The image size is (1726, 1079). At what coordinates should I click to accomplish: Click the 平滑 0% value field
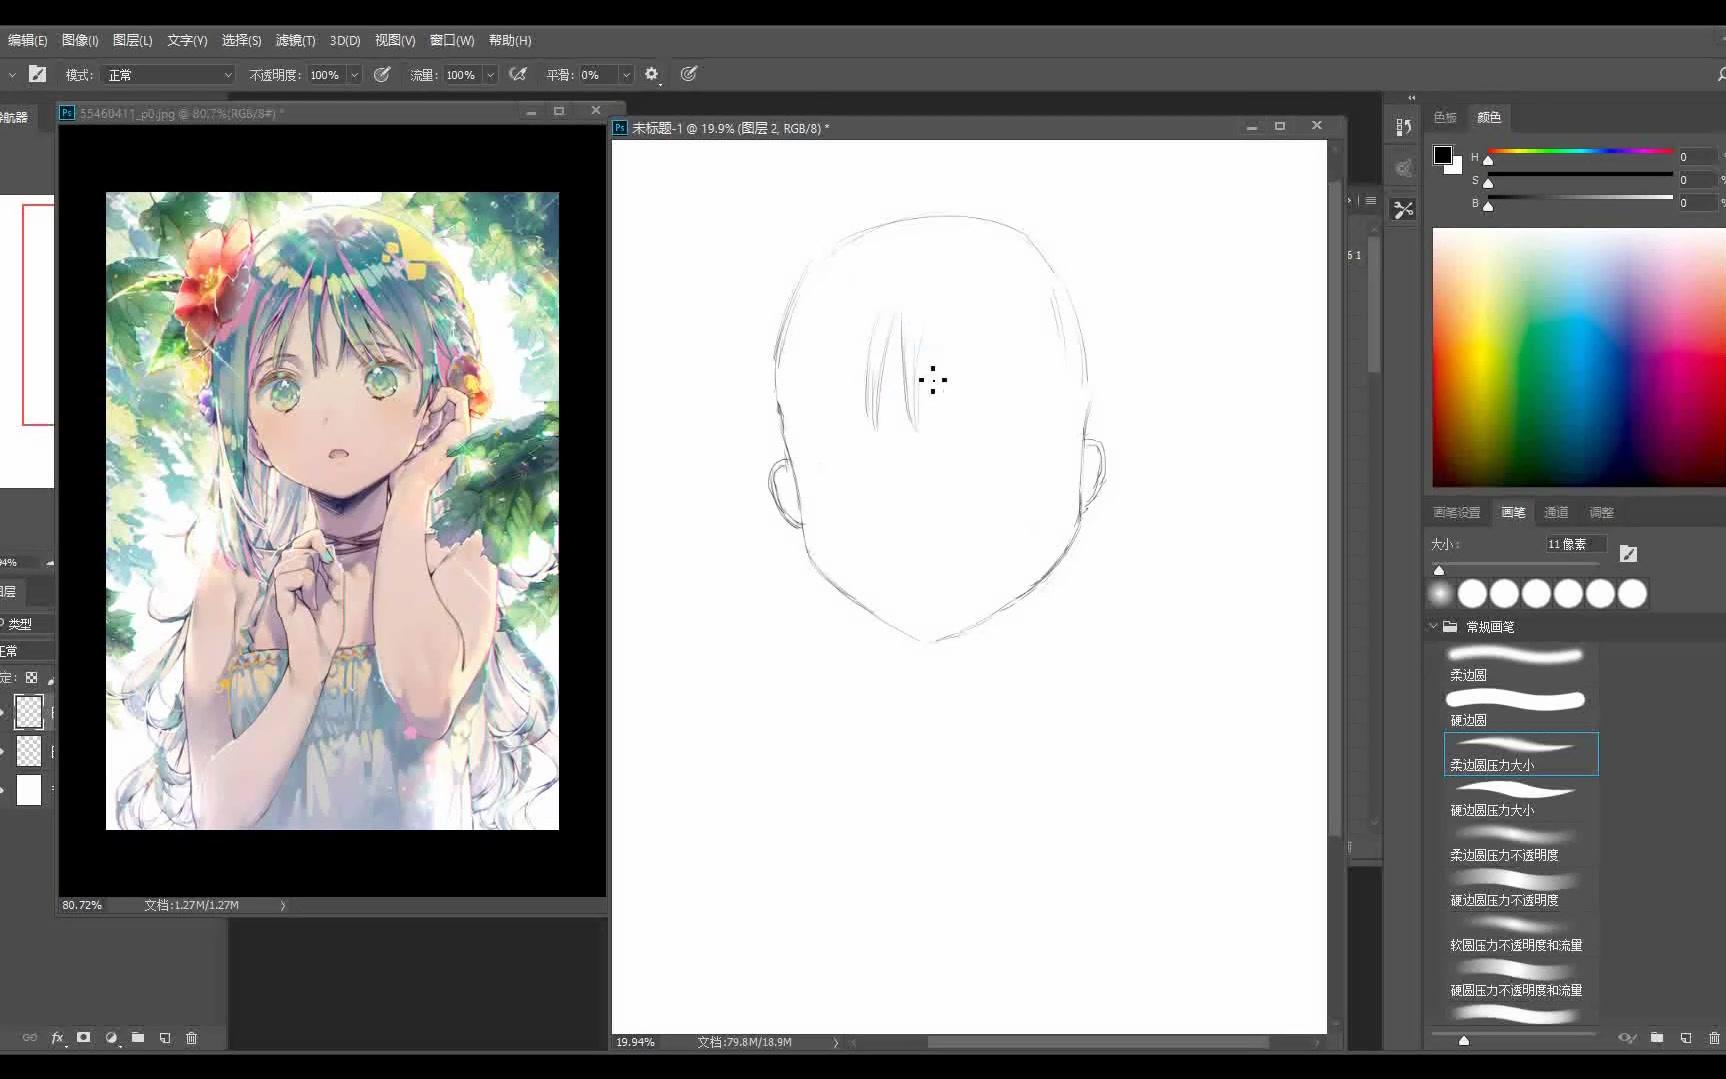(x=598, y=75)
